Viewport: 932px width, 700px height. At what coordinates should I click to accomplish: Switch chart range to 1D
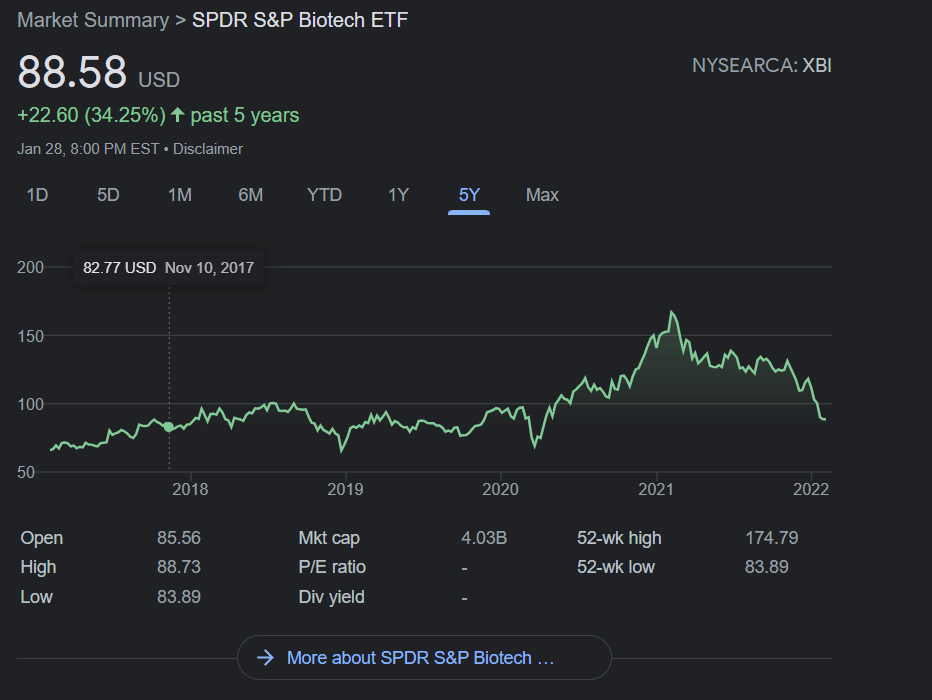37,195
